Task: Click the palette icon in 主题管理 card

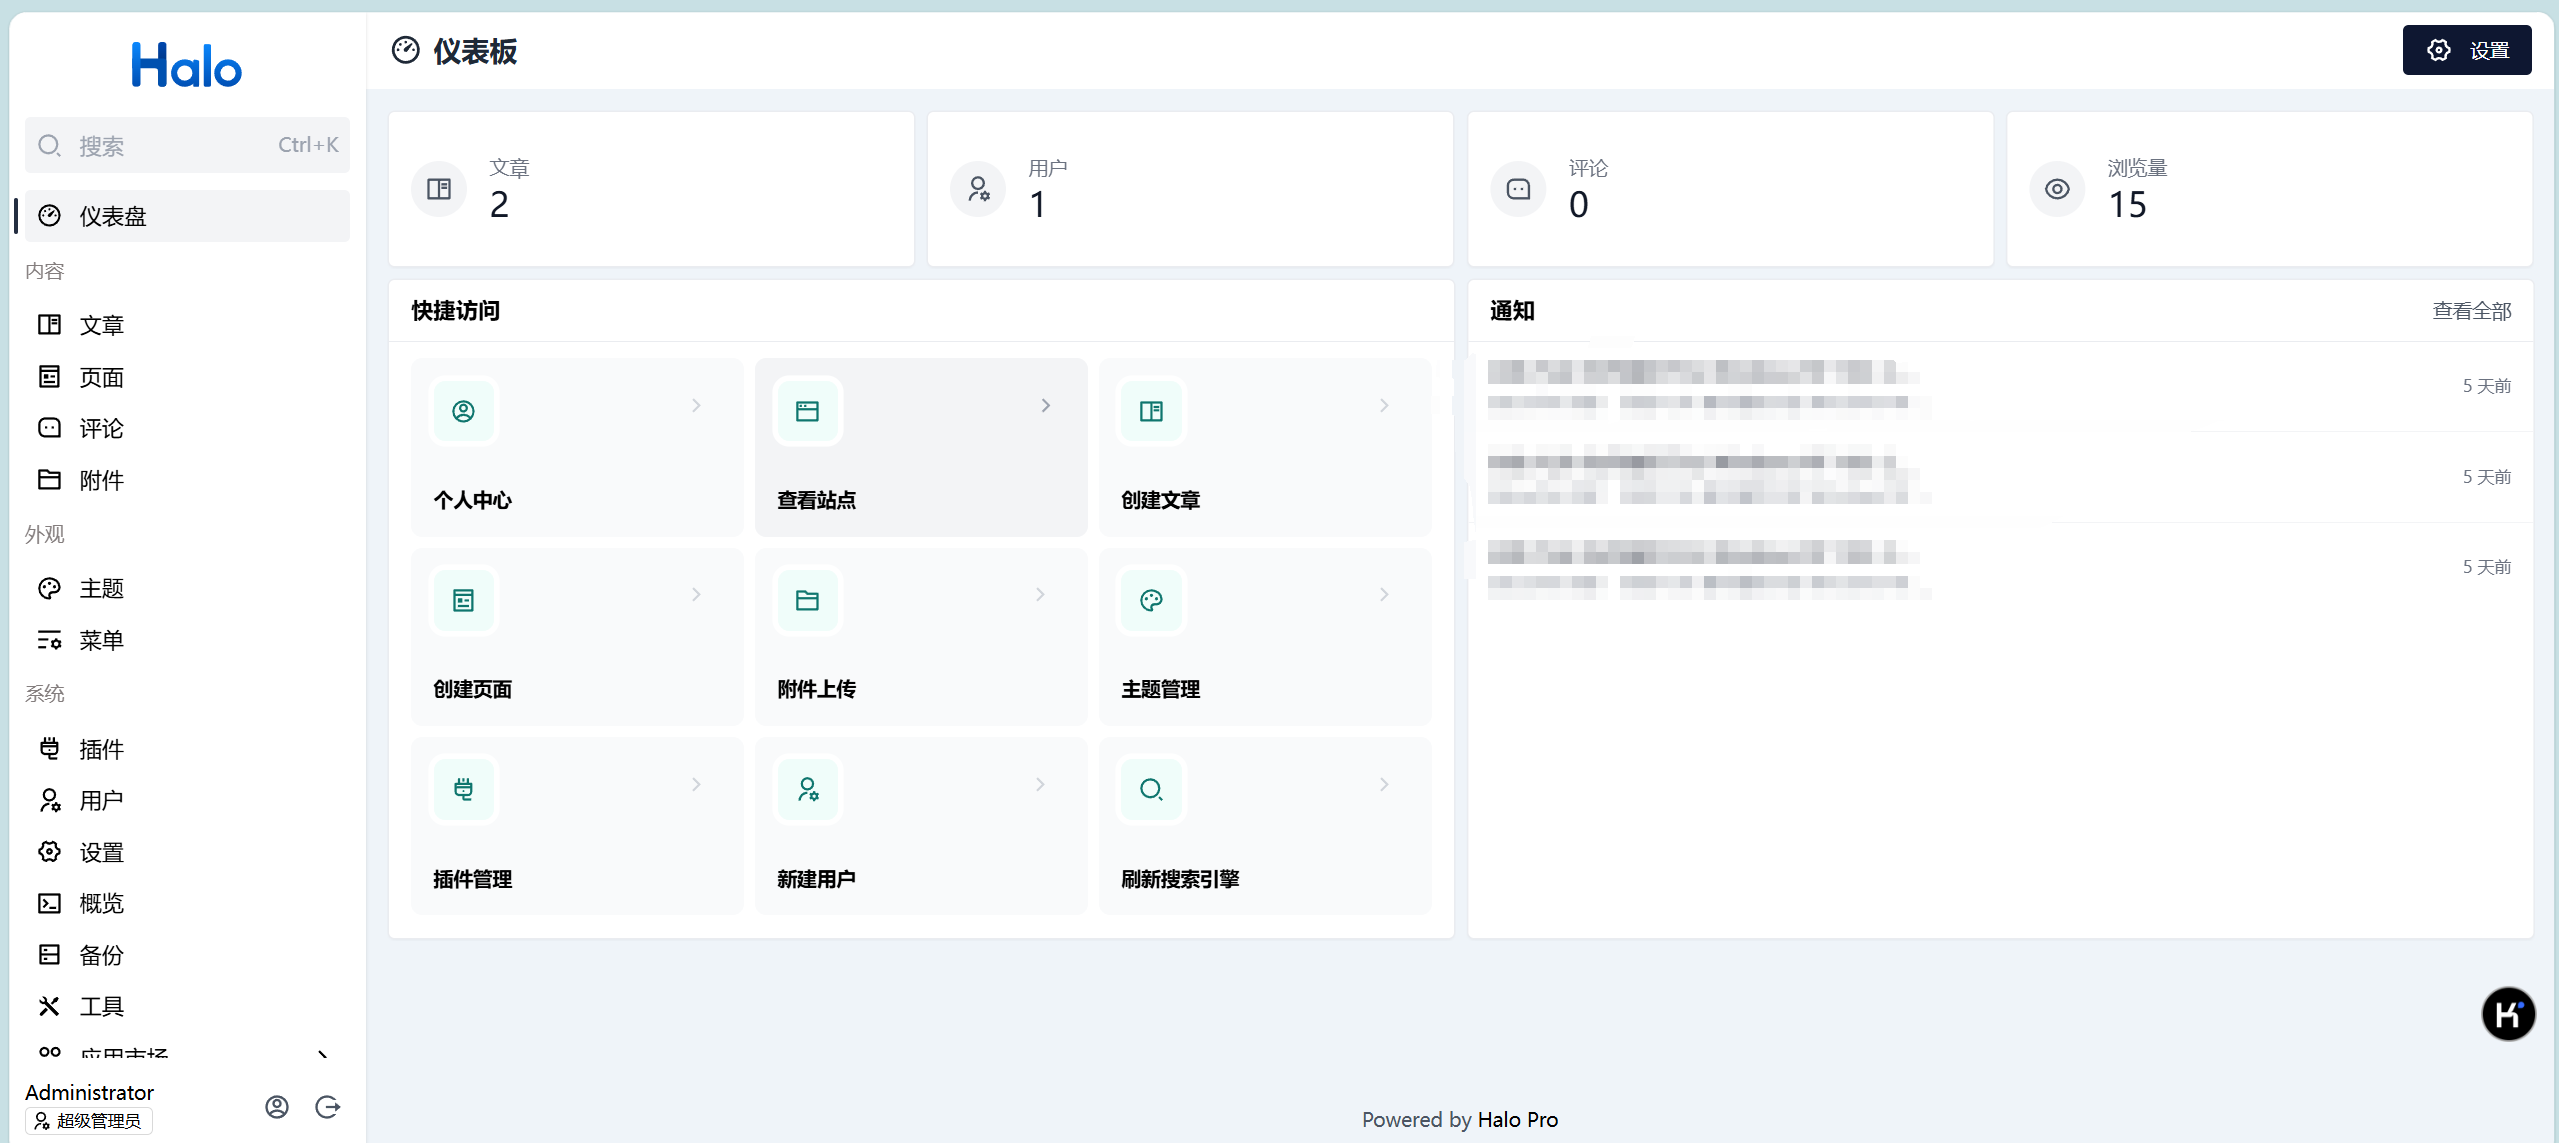Action: tap(1151, 600)
